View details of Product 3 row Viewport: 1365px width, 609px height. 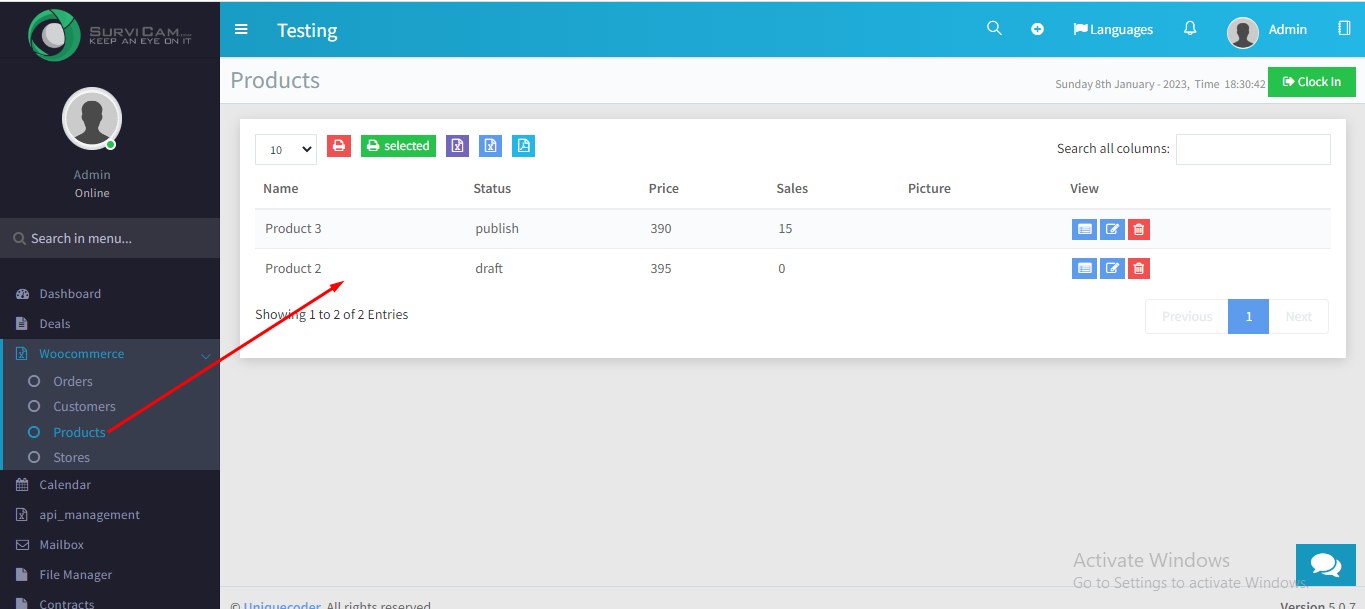1084,229
